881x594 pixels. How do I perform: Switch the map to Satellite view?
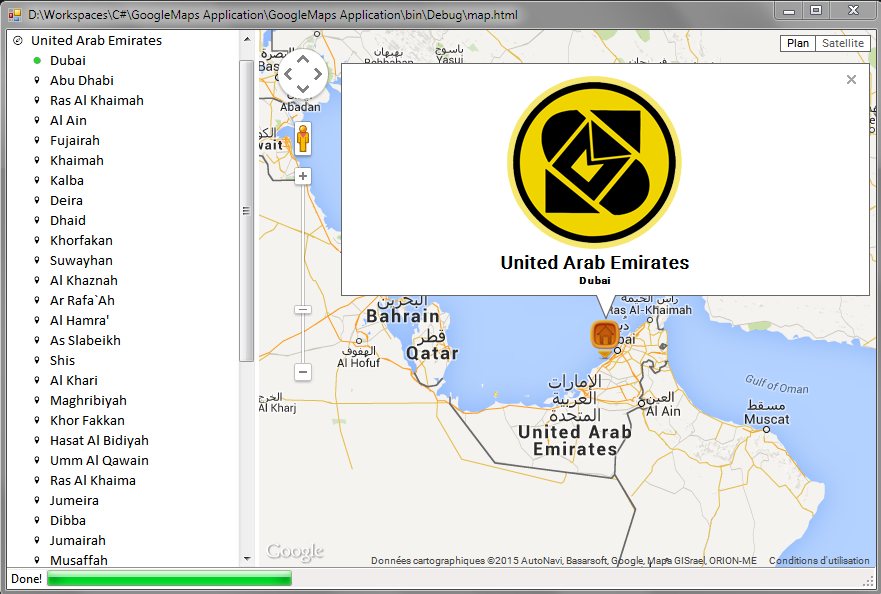tap(843, 43)
